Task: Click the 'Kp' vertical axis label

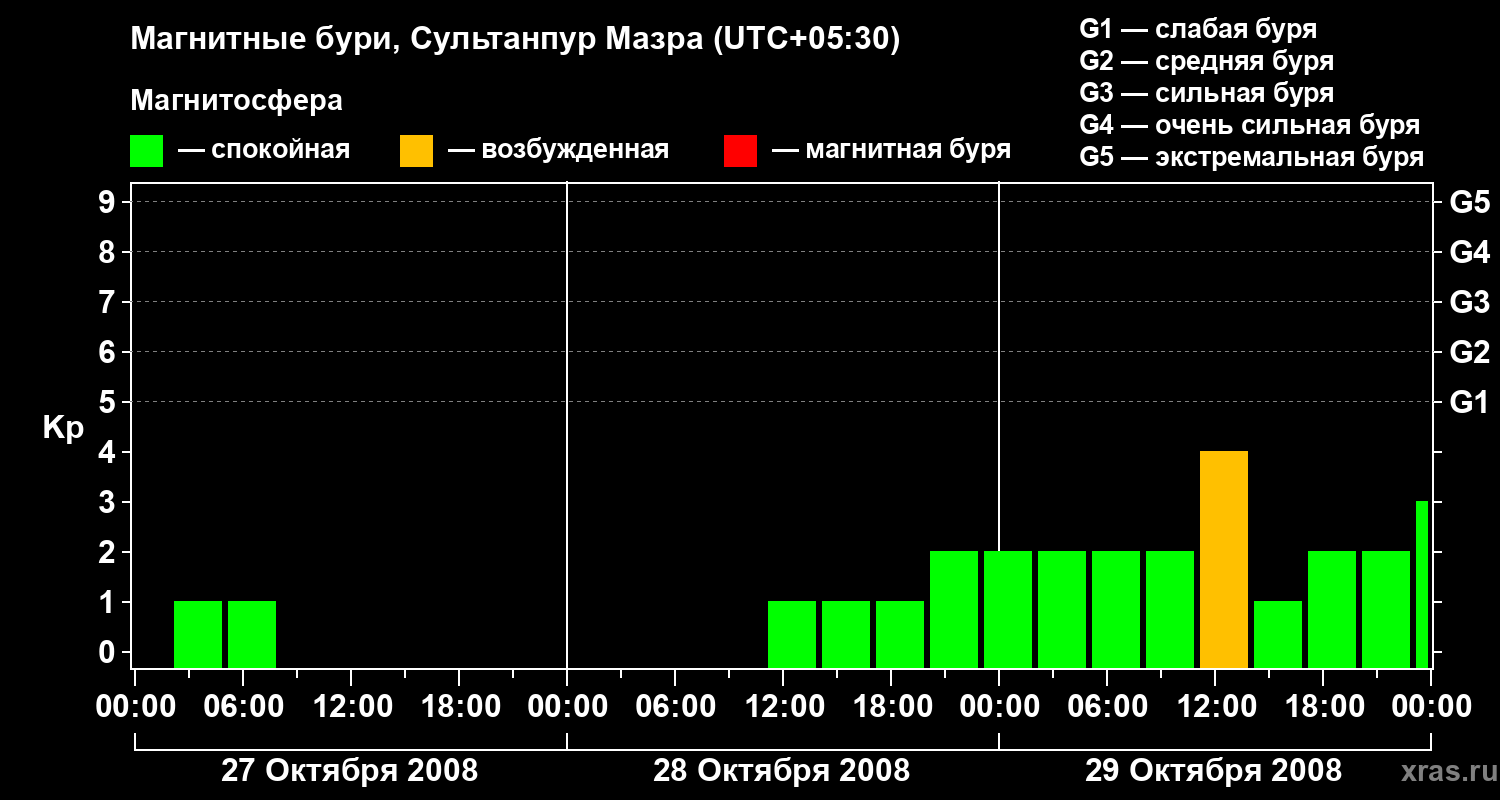Action: [x=63, y=428]
